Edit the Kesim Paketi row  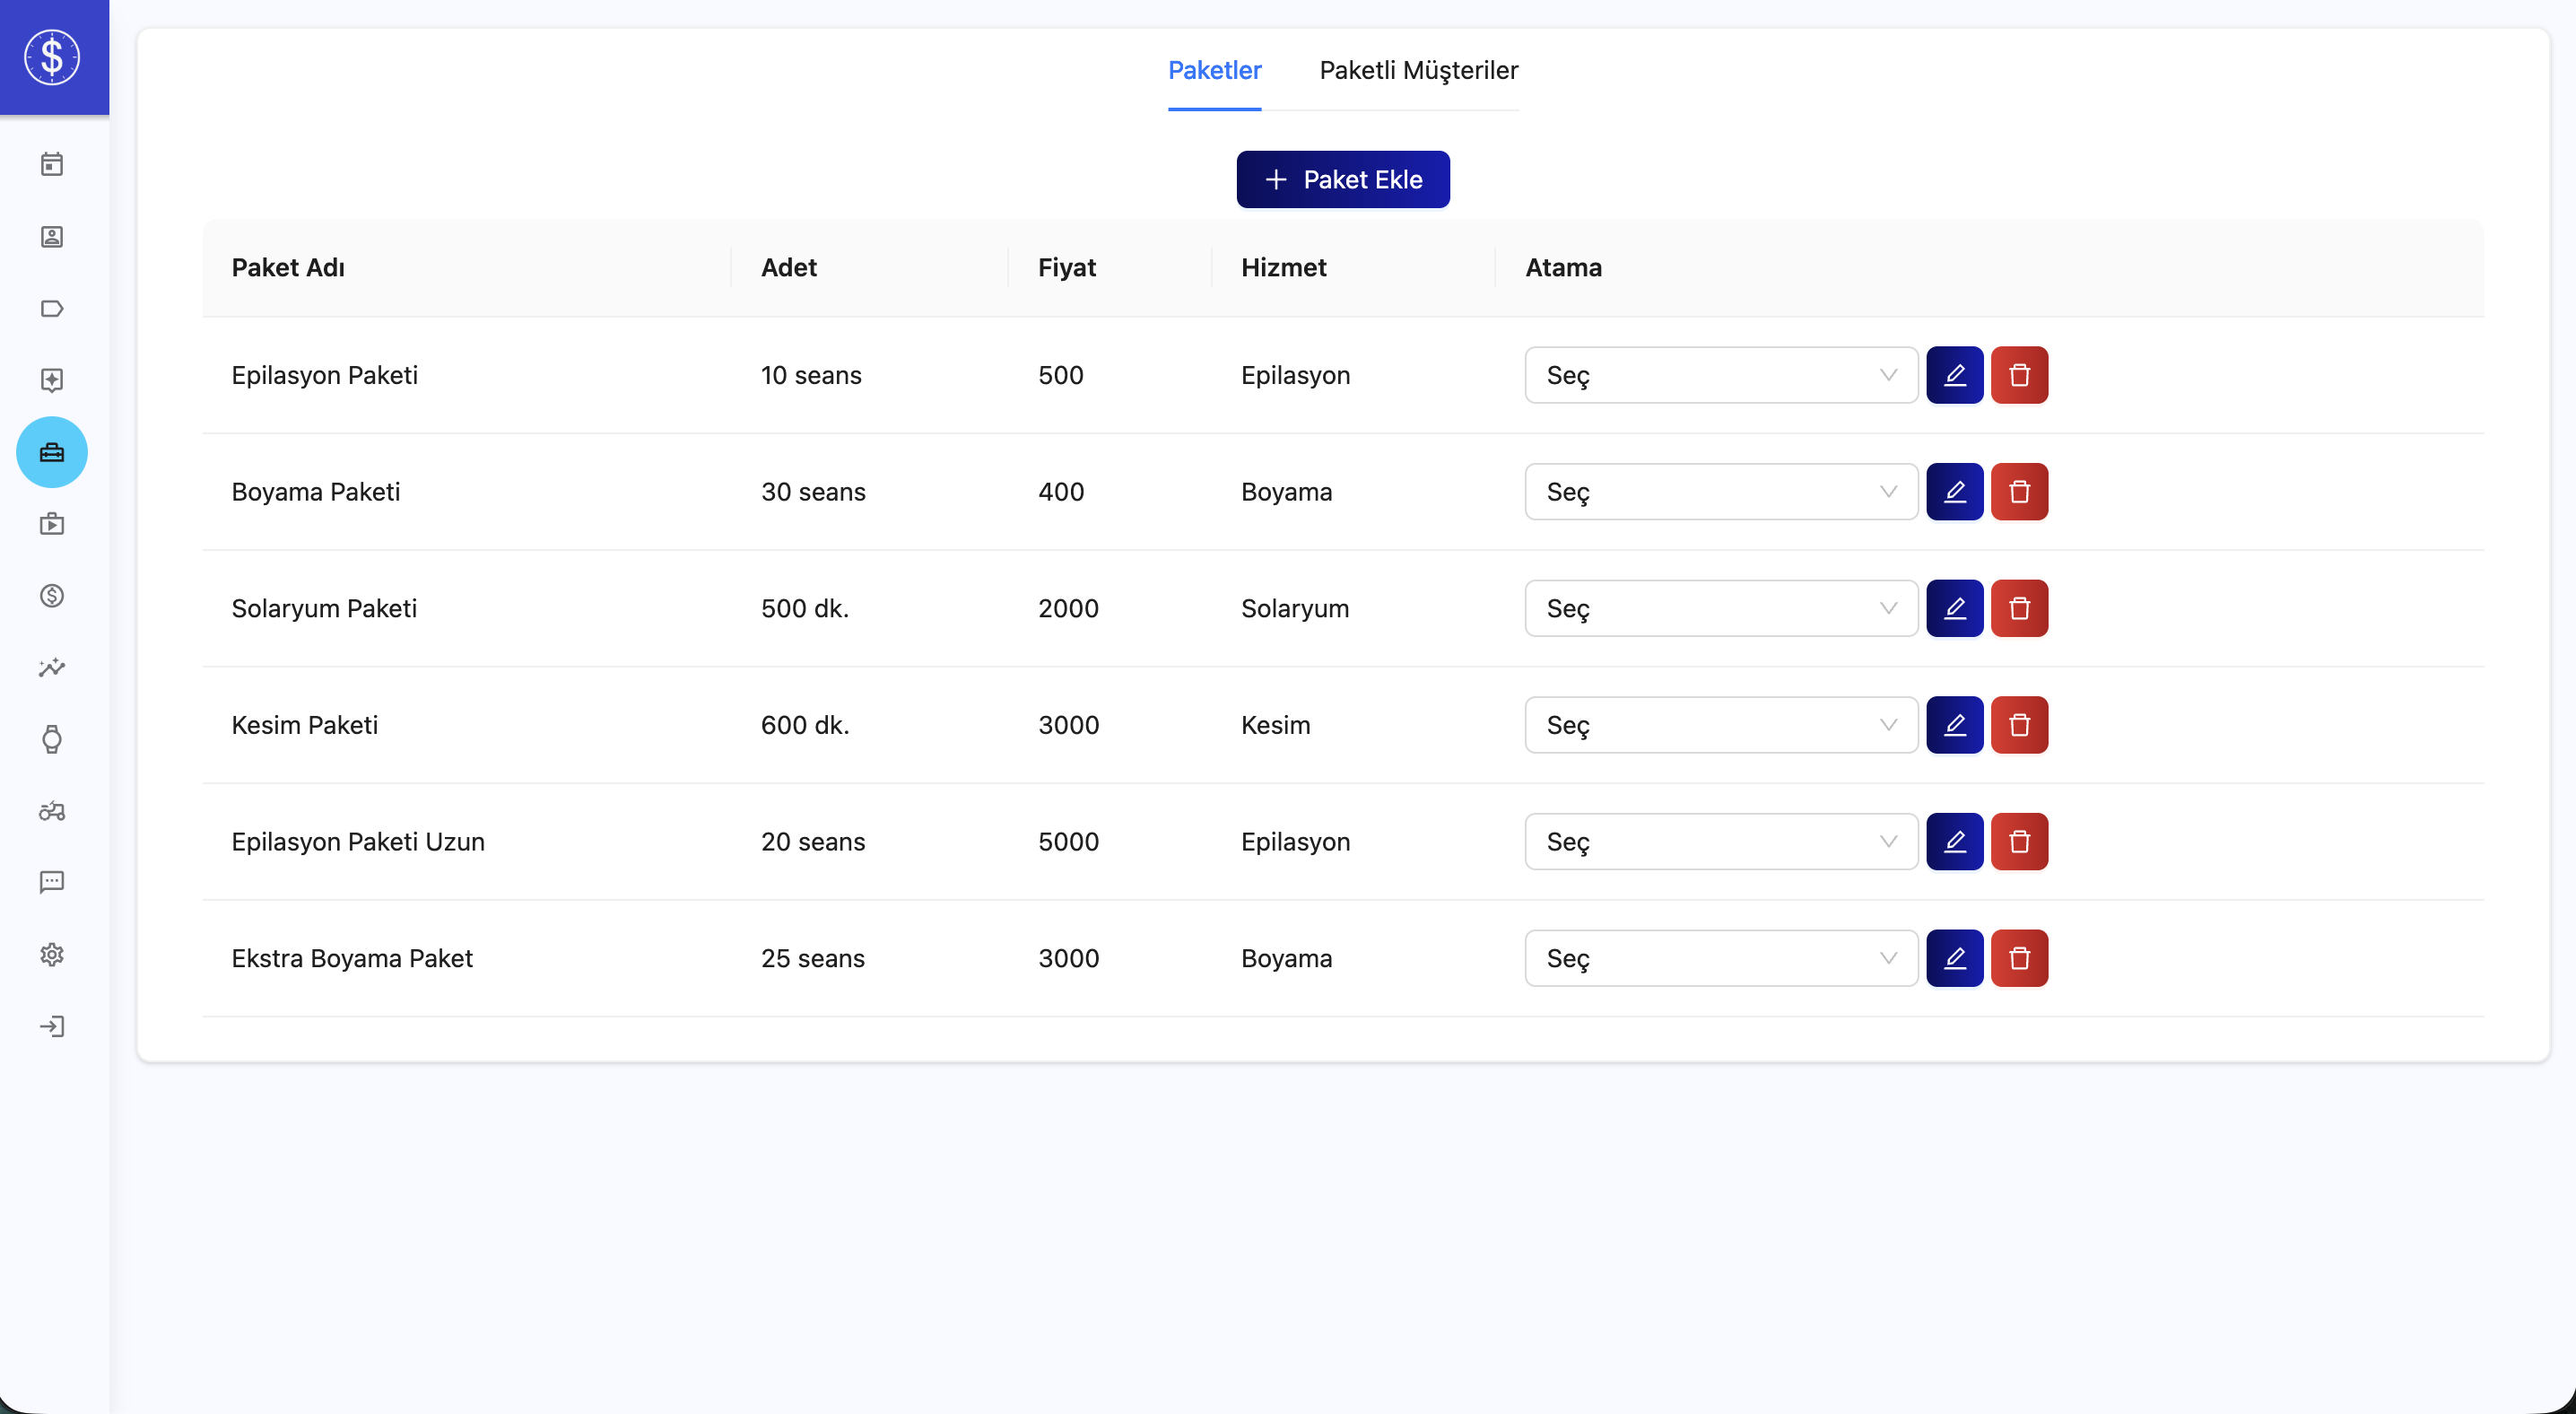pyautogui.click(x=1954, y=725)
